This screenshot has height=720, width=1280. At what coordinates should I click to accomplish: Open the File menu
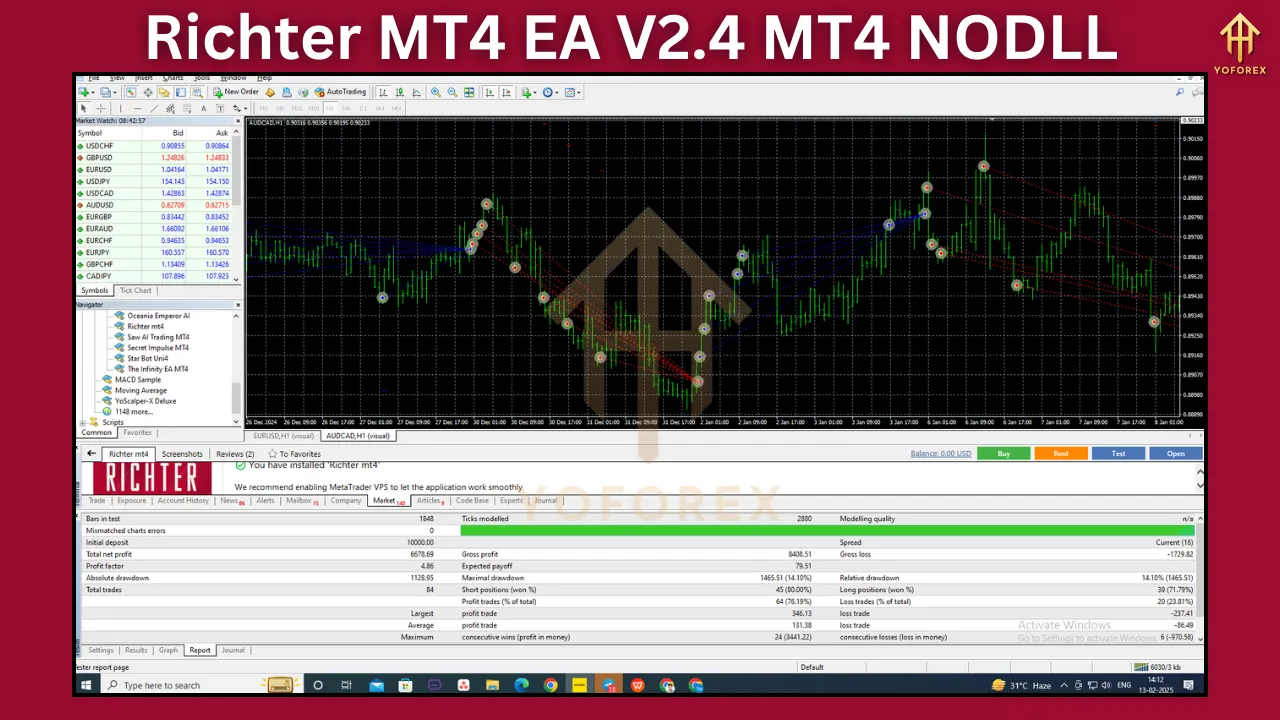click(x=93, y=77)
